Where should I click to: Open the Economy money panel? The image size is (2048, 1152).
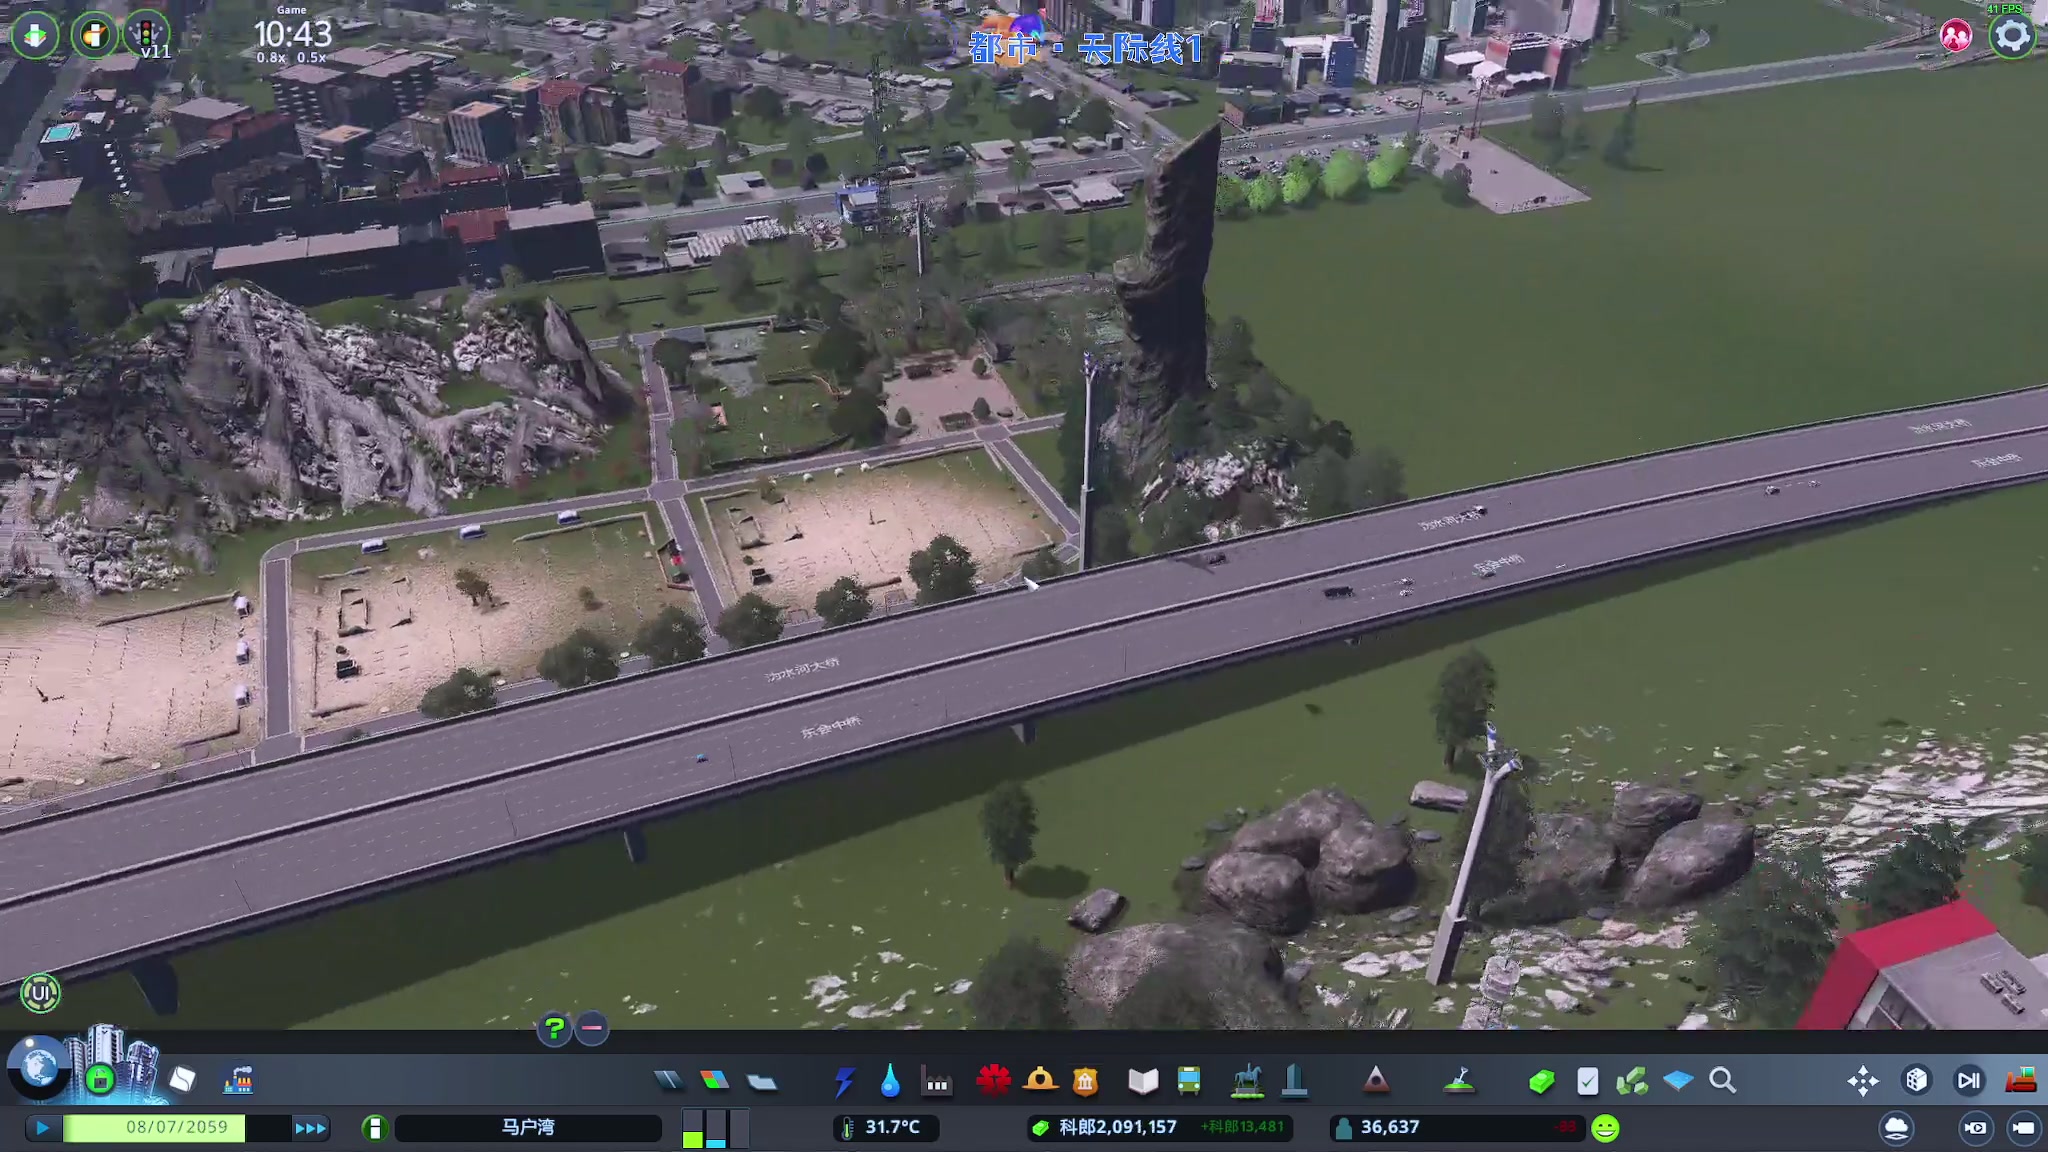(1541, 1081)
